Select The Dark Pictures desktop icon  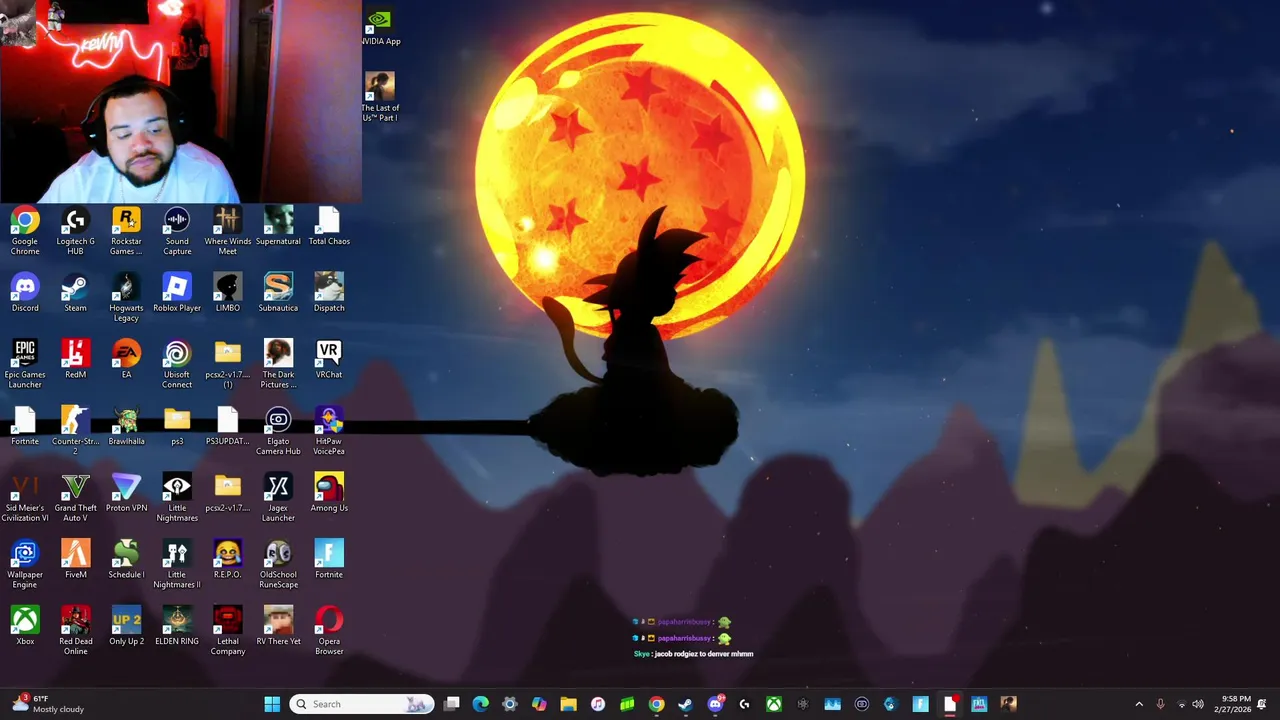(x=278, y=365)
